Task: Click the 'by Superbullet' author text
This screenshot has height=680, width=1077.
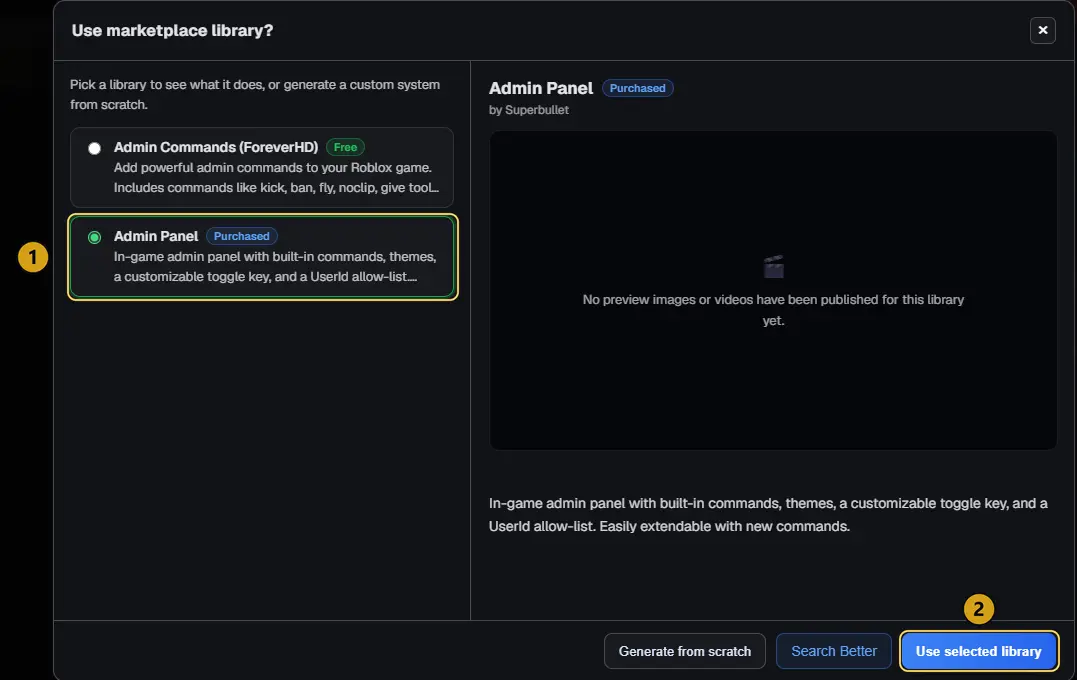Action: coord(528,110)
